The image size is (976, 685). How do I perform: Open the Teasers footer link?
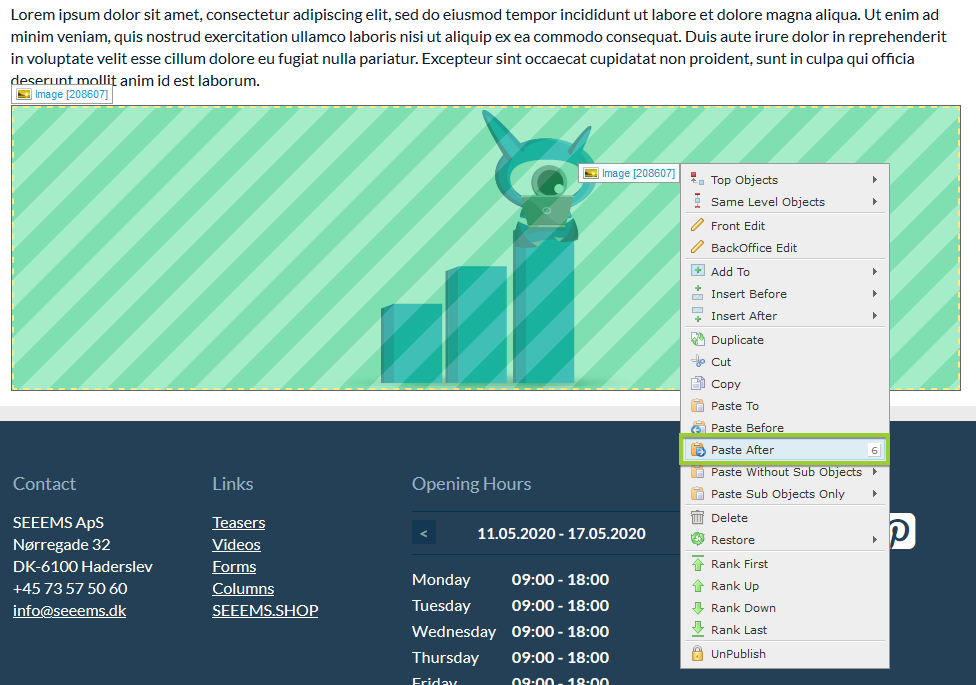coord(238,522)
